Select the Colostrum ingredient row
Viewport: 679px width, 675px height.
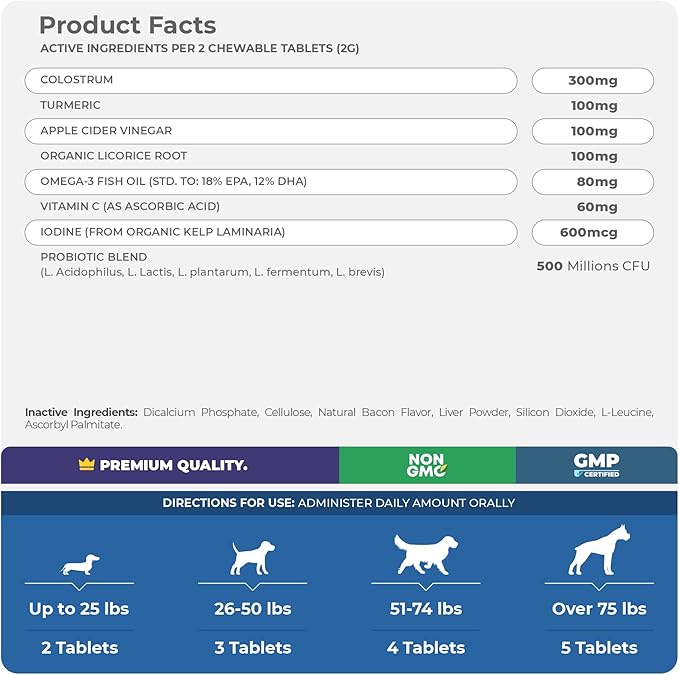[270, 80]
